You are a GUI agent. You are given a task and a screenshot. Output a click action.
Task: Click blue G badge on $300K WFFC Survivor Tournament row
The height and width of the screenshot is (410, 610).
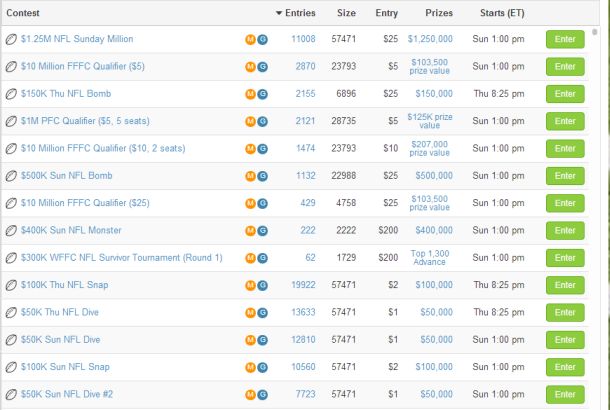coord(263,258)
